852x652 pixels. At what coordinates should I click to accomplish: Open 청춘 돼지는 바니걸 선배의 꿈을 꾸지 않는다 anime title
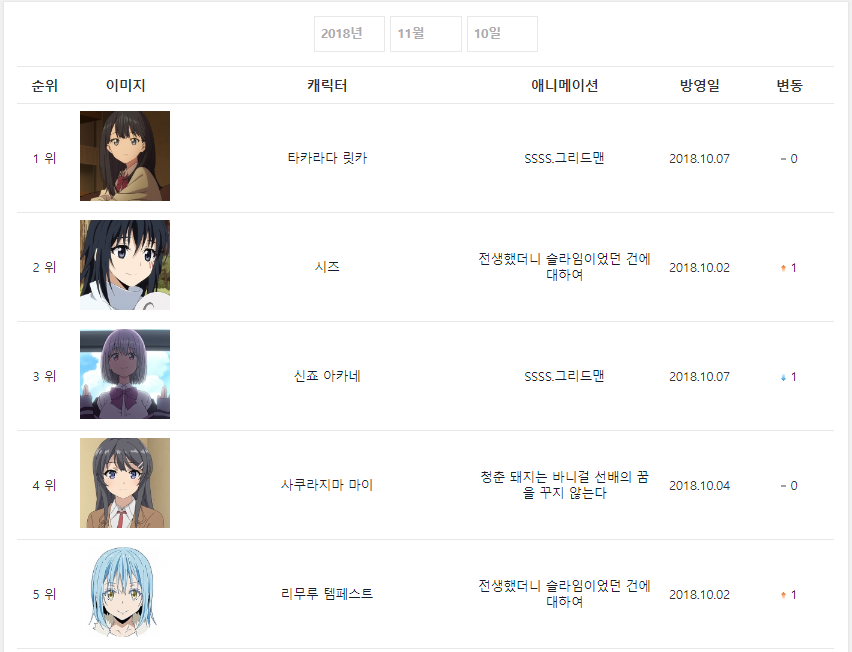click(564, 485)
